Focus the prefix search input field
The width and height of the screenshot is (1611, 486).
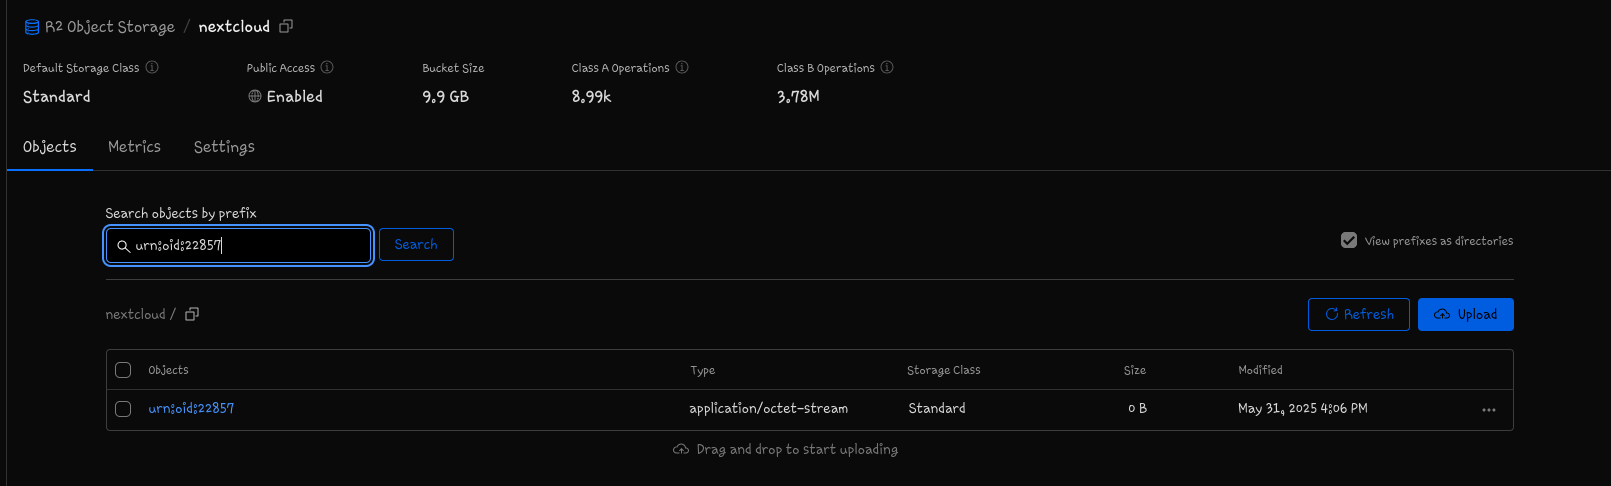[239, 245]
